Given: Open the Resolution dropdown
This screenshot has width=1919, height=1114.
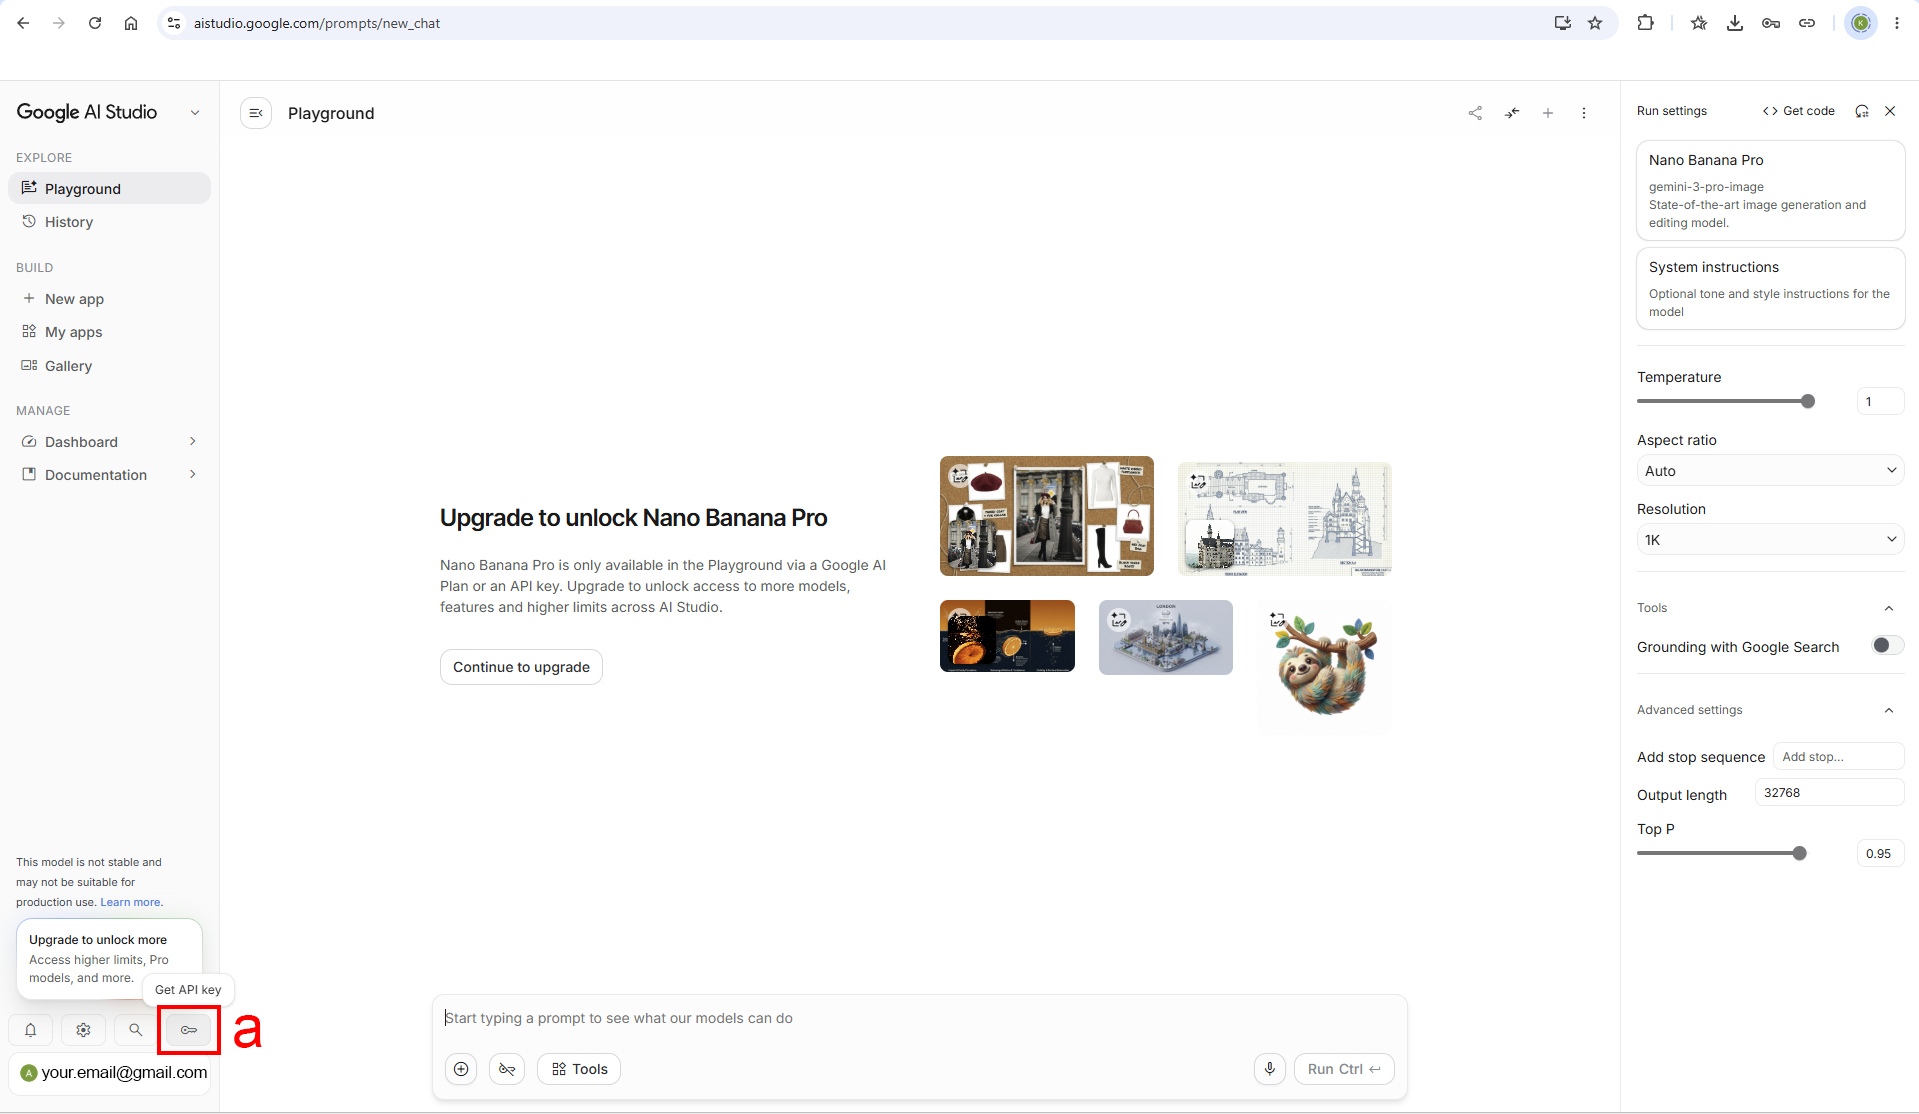Looking at the screenshot, I should point(1770,540).
